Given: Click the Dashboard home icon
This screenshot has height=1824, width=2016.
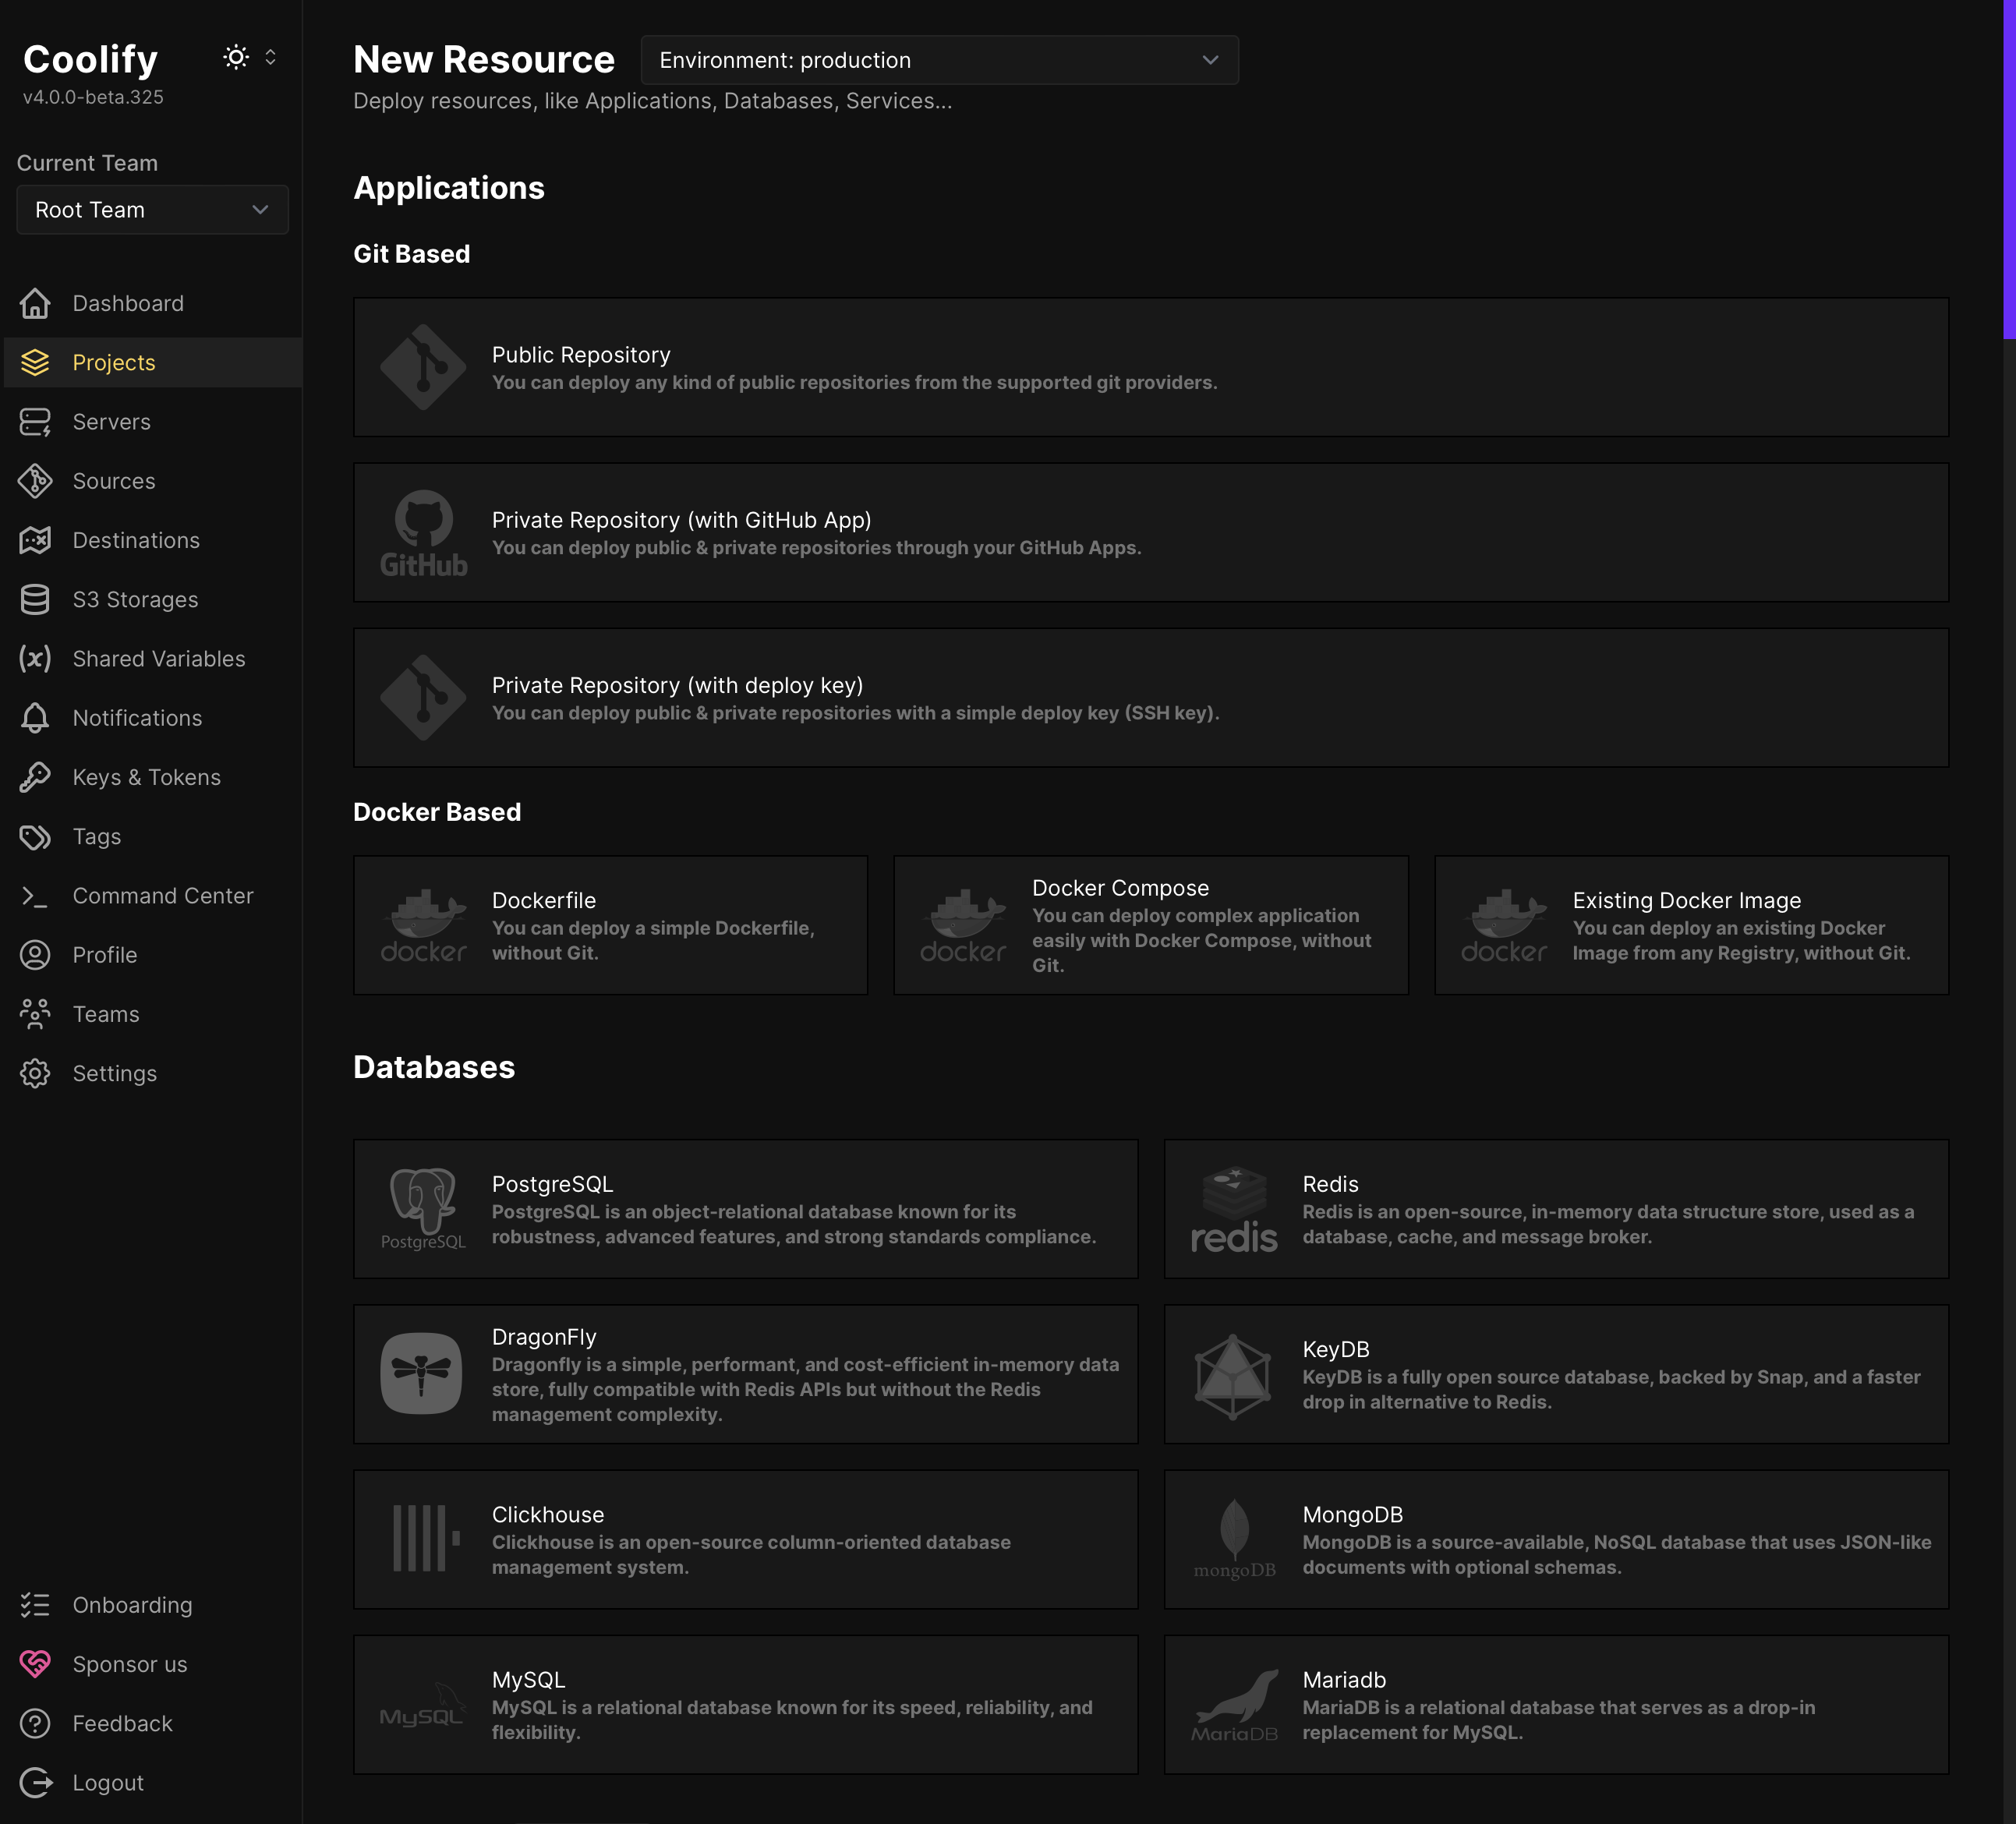Looking at the screenshot, I should click(36, 303).
